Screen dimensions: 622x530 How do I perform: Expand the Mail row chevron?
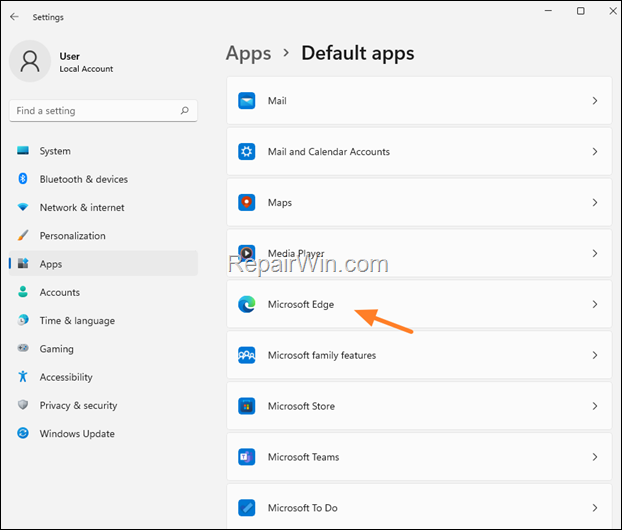pyautogui.click(x=595, y=101)
